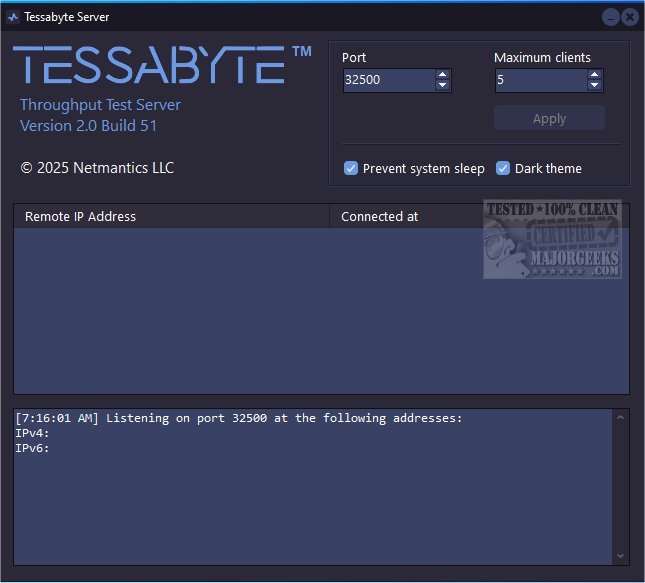
Task: Sort by Connected at column header
Action: 479,216
